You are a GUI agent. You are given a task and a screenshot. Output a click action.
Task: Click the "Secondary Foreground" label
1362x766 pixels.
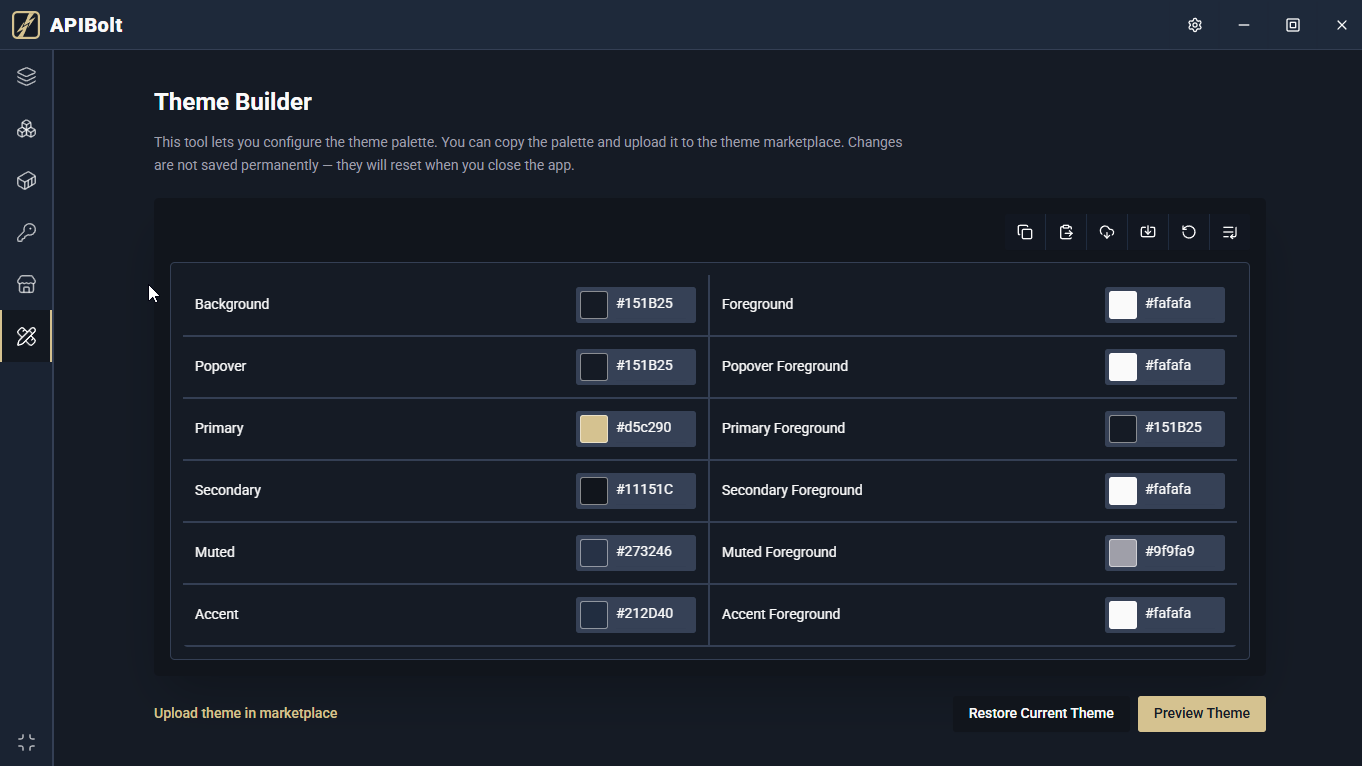click(792, 490)
